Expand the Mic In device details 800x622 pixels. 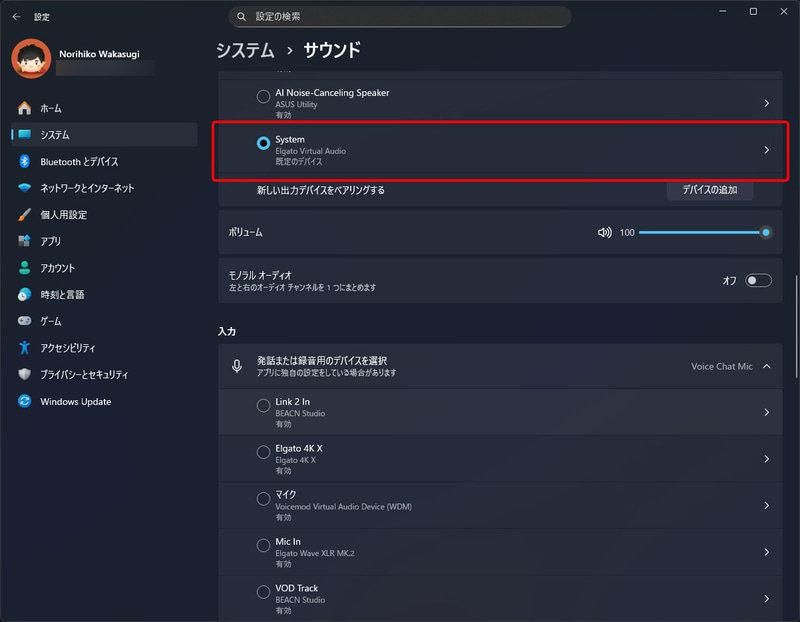coord(766,552)
